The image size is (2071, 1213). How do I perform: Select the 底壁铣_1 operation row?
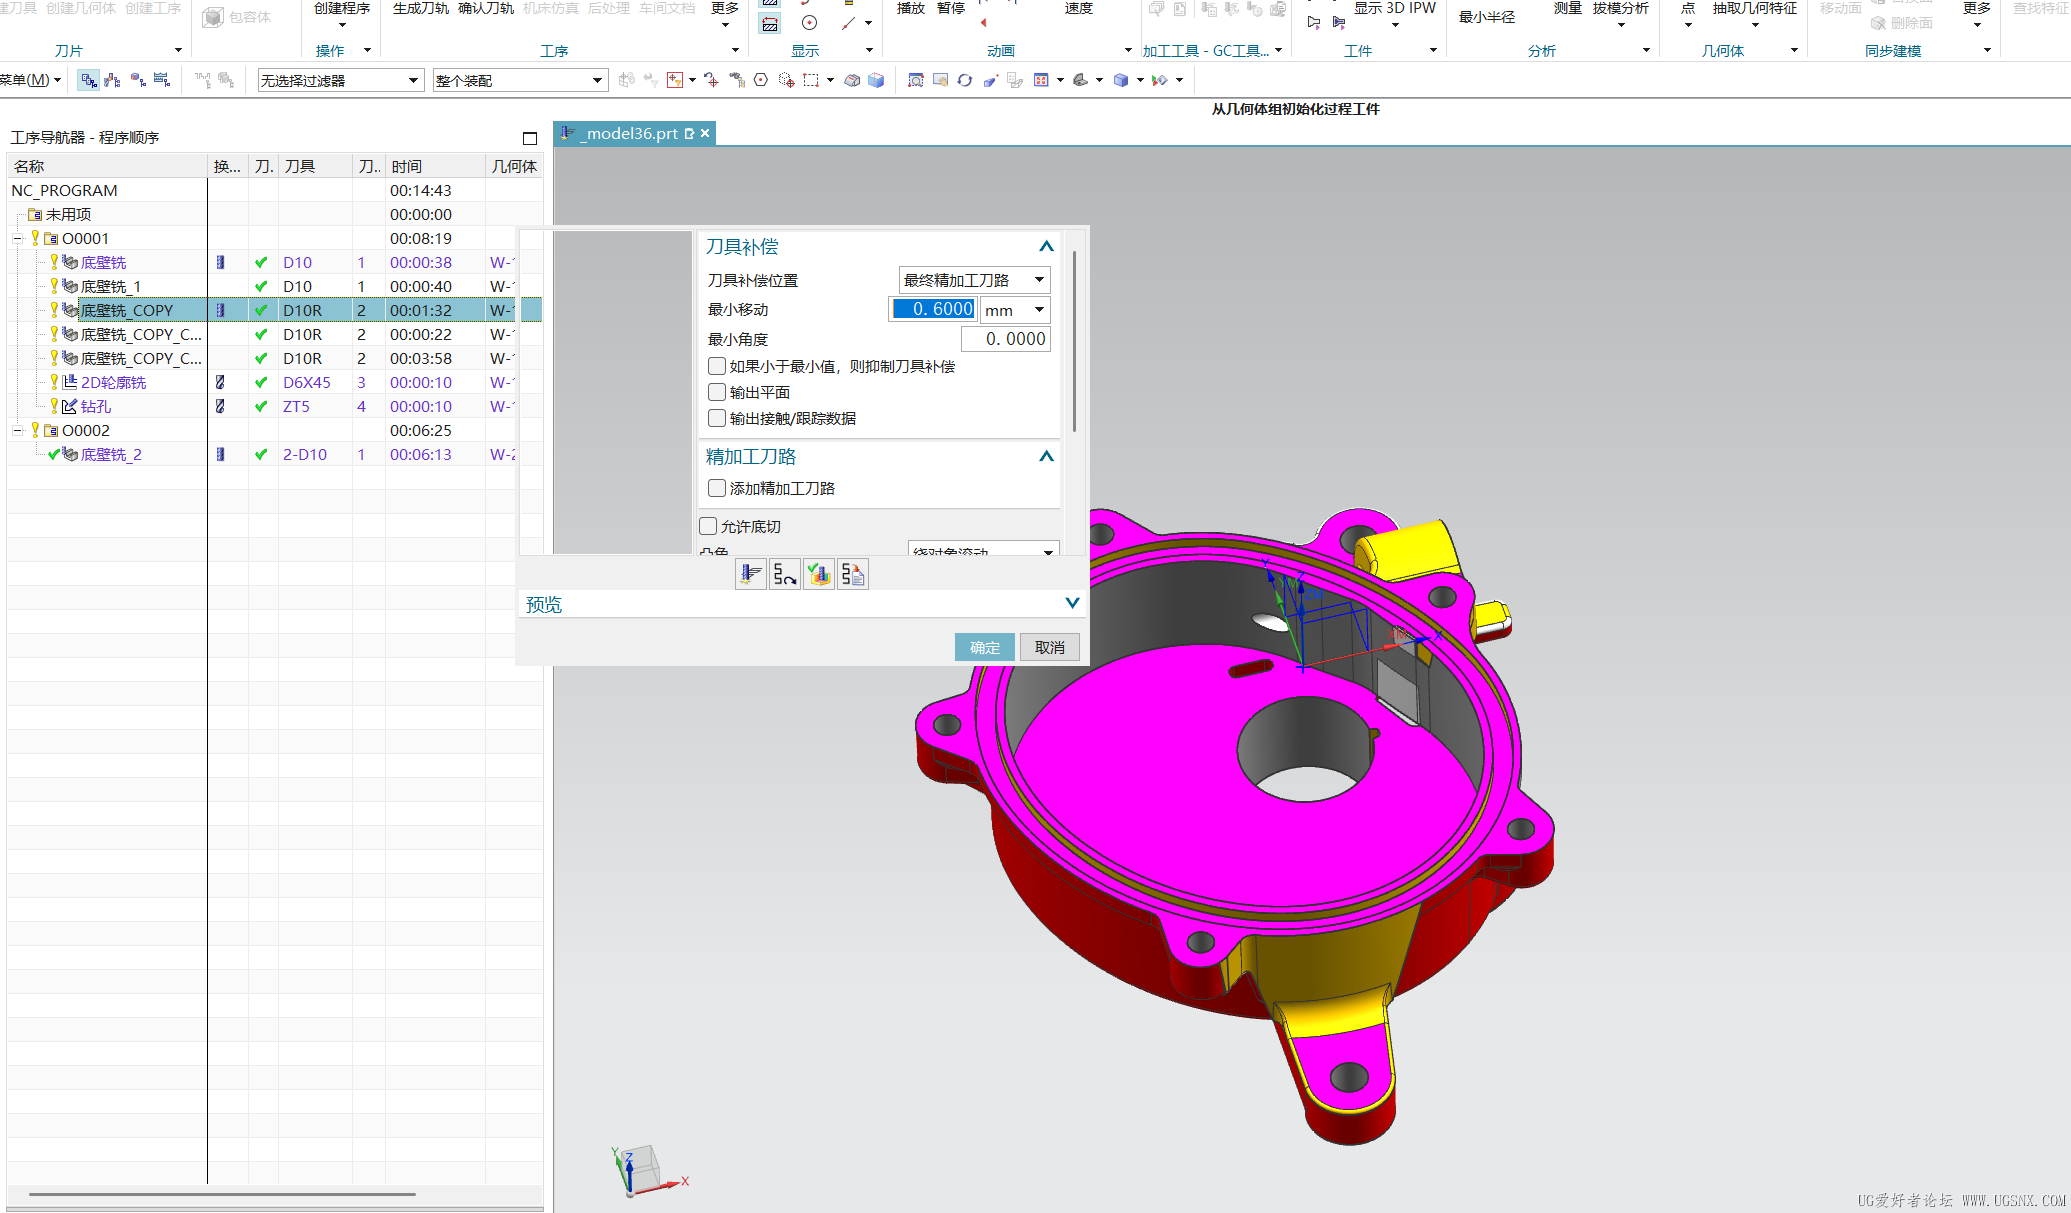274,286
